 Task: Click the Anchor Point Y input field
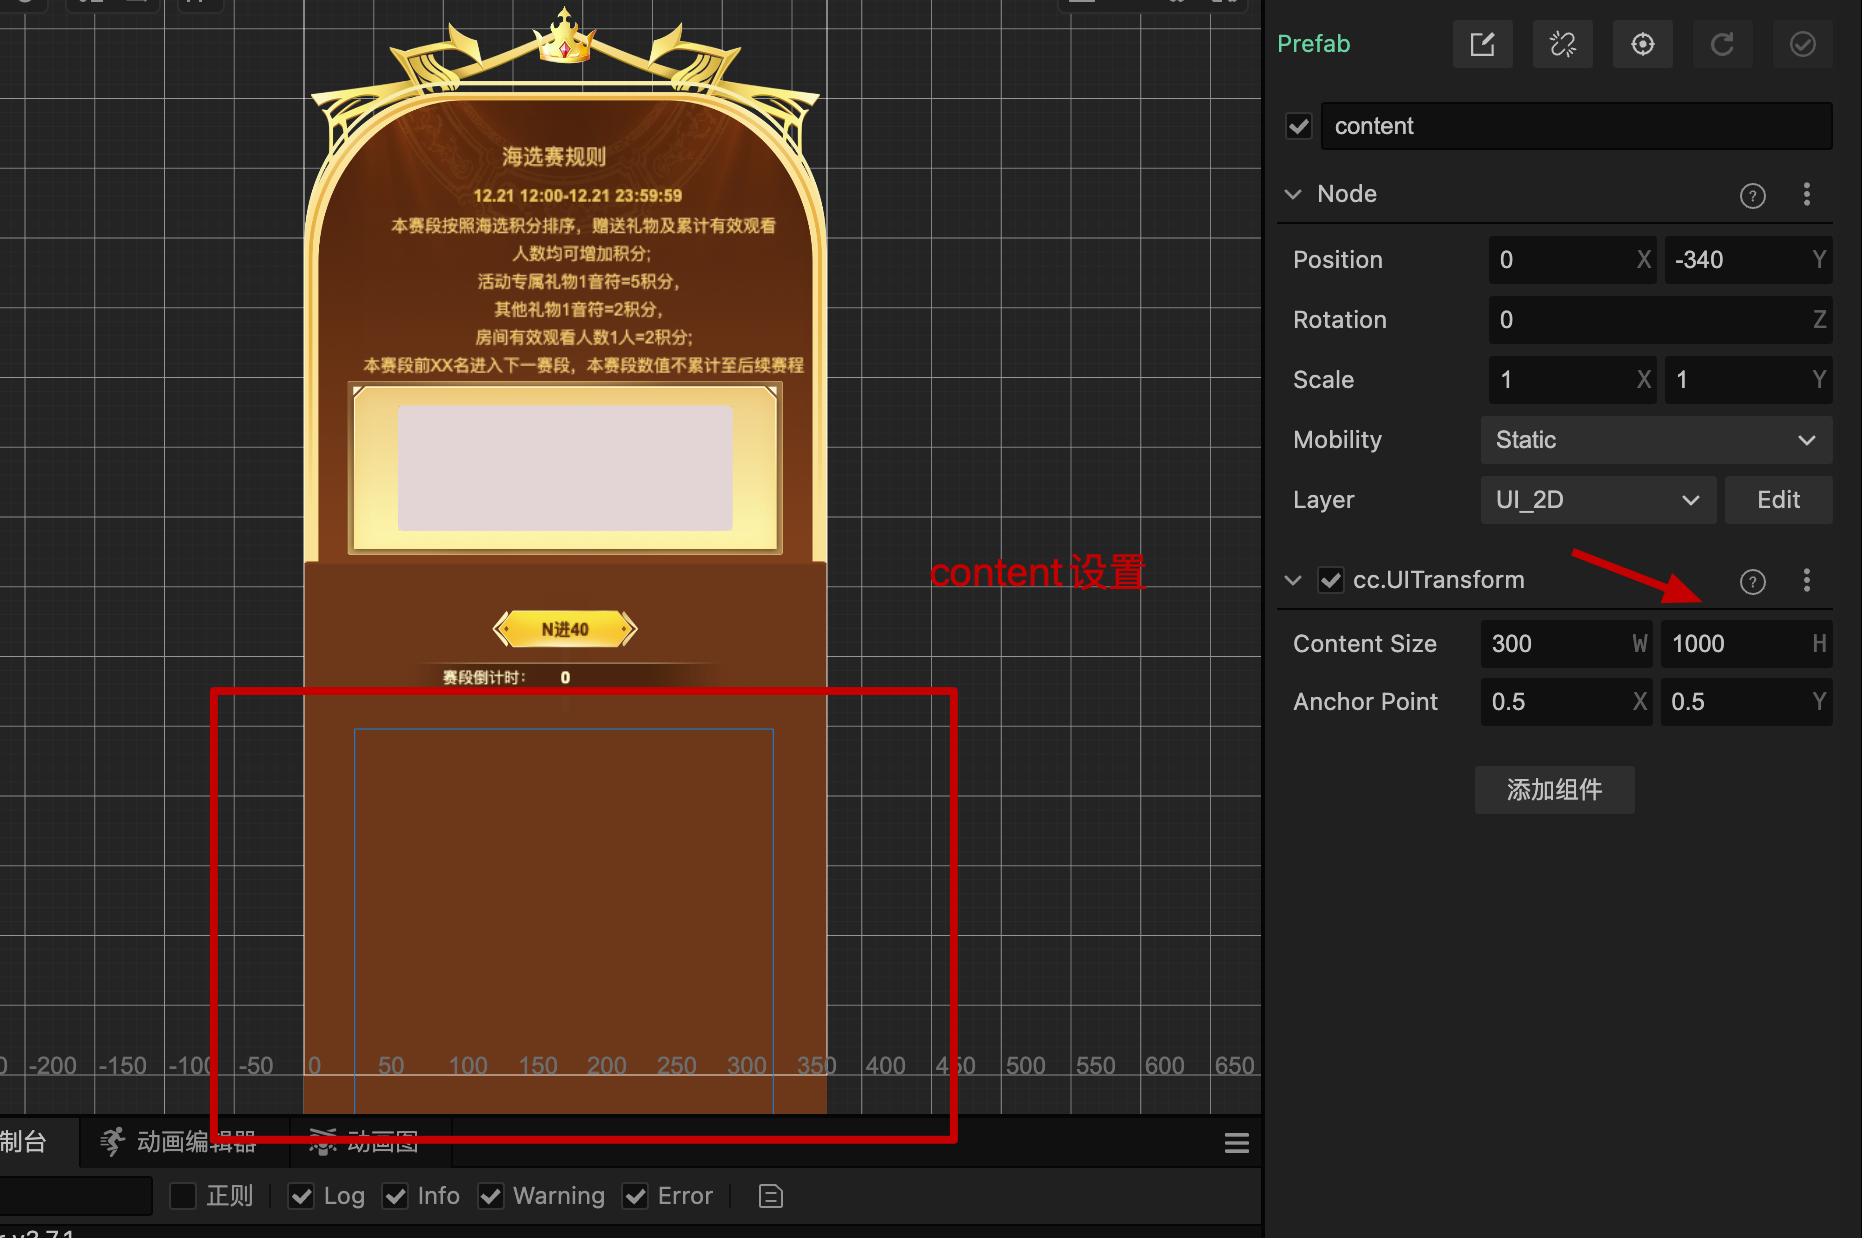tap(1746, 702)
